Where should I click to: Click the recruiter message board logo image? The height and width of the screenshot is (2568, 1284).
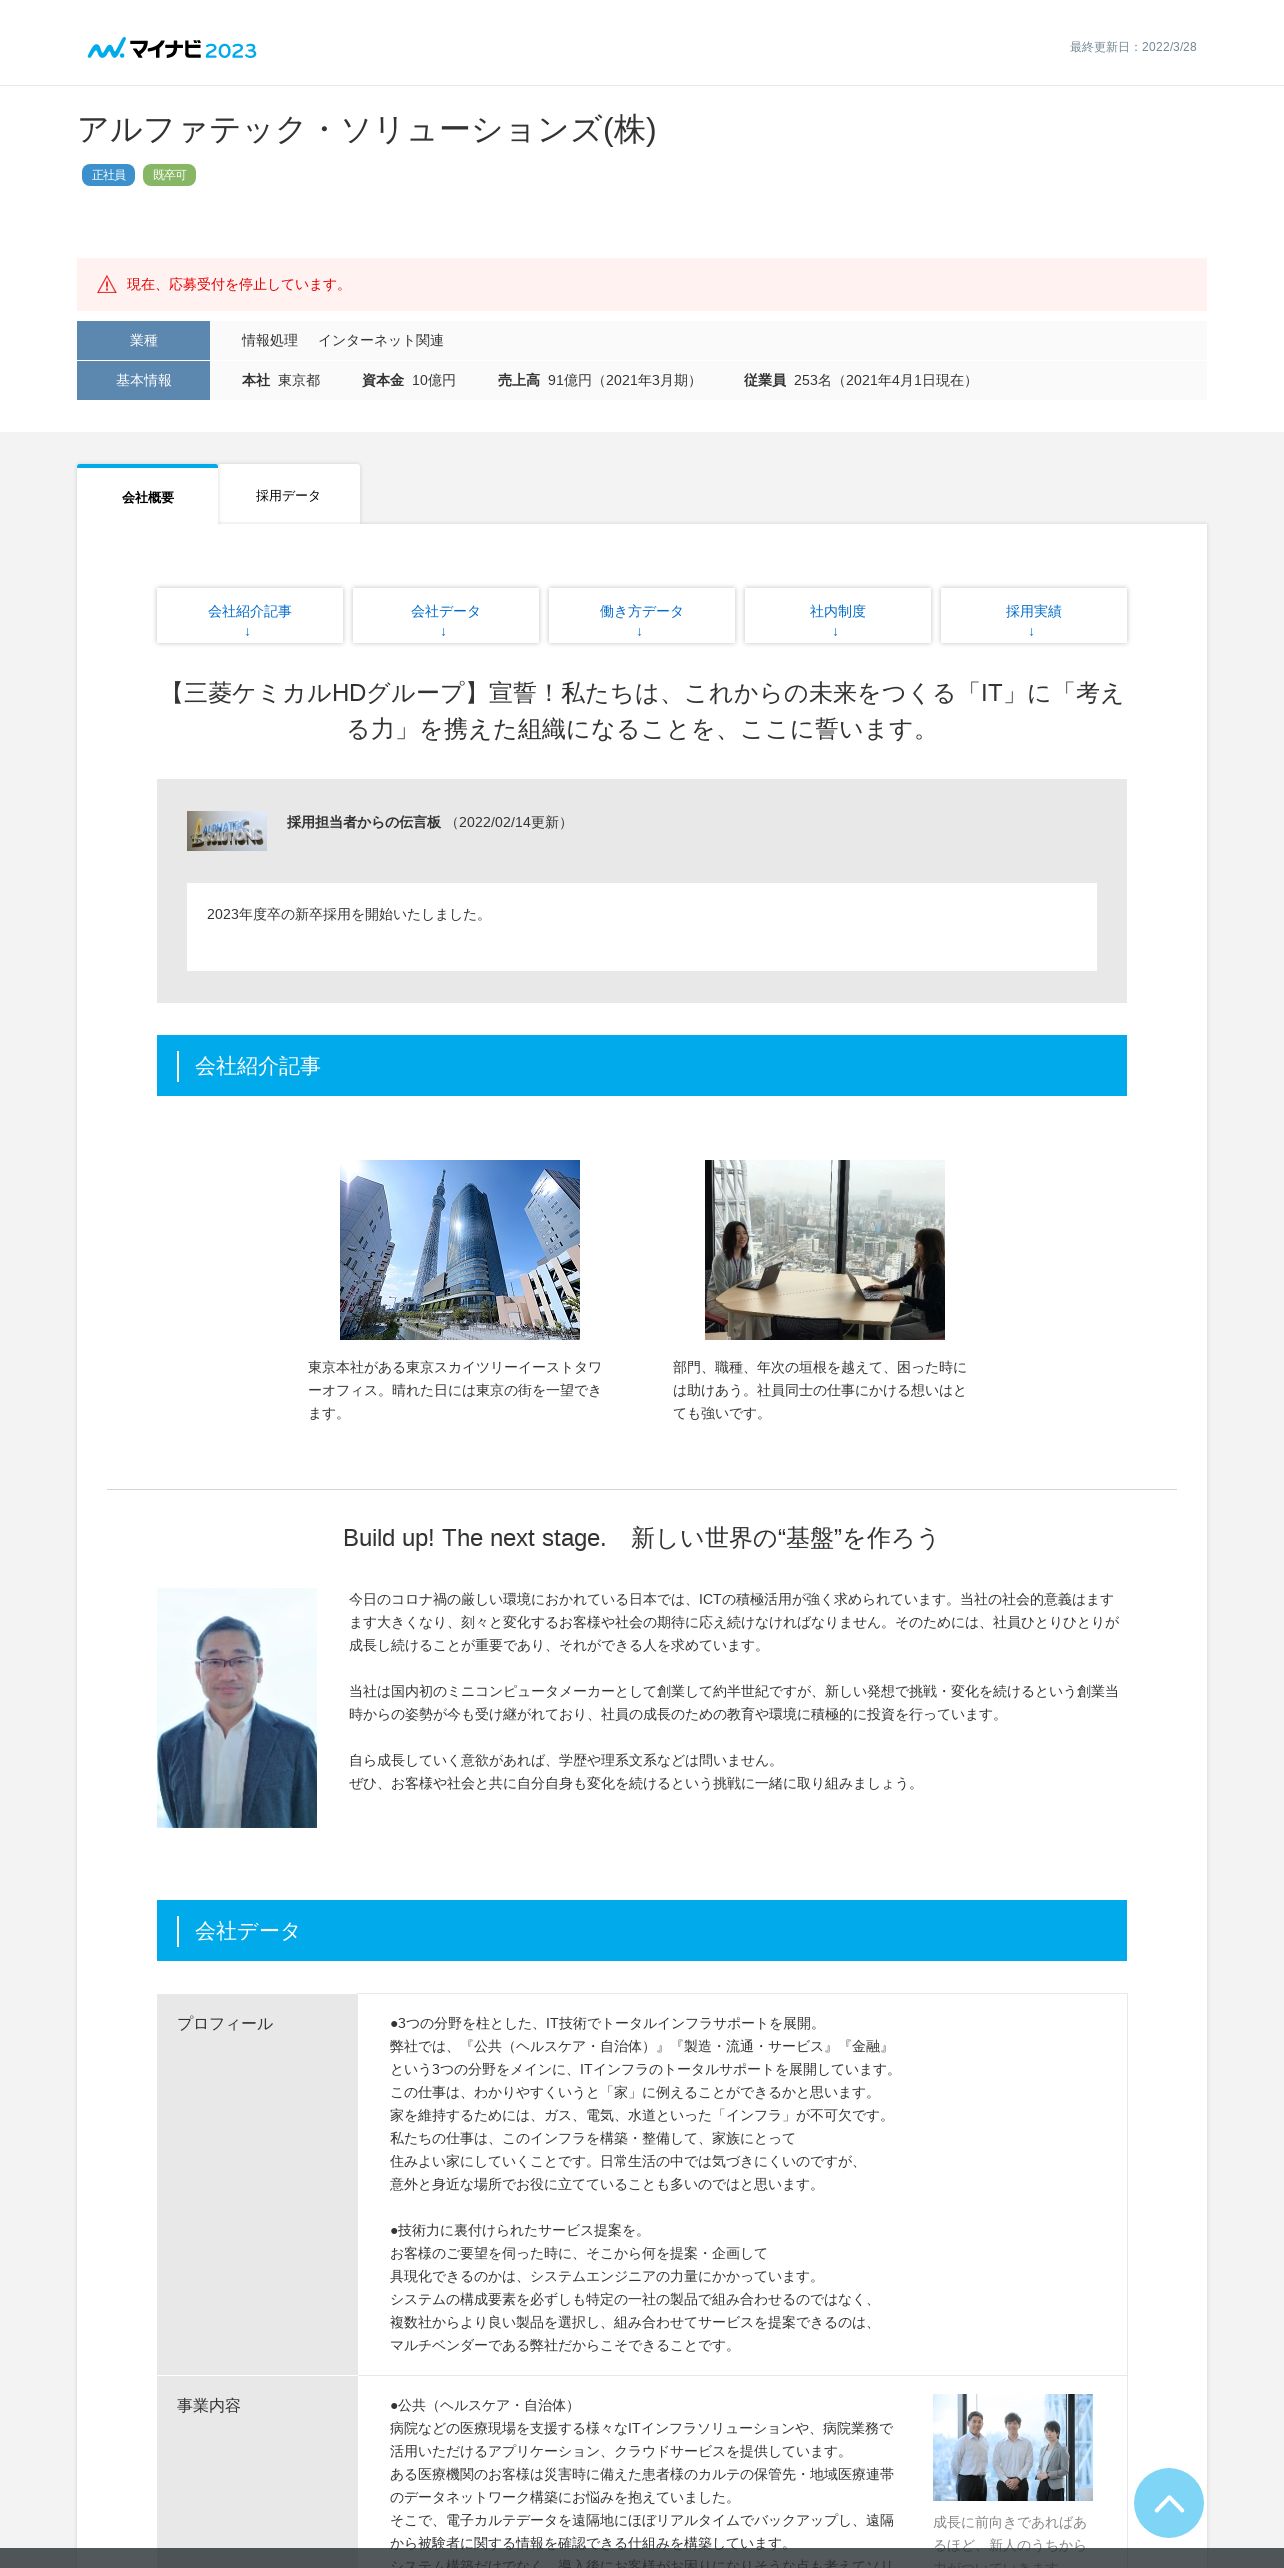(227, 831)
